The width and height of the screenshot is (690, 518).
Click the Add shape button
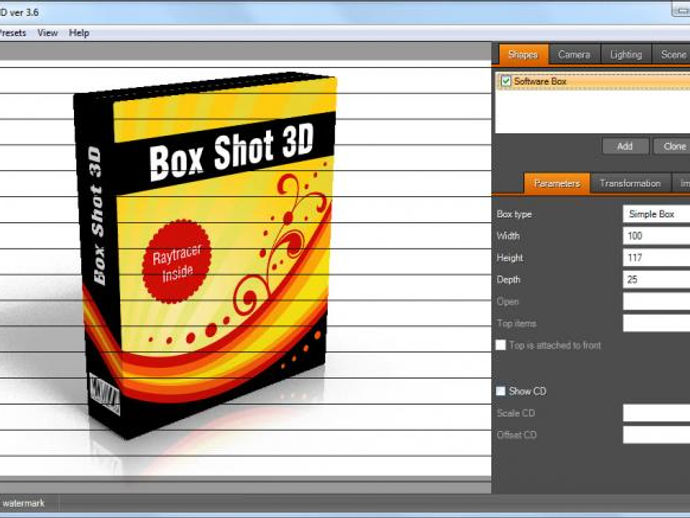coord(625,146)
